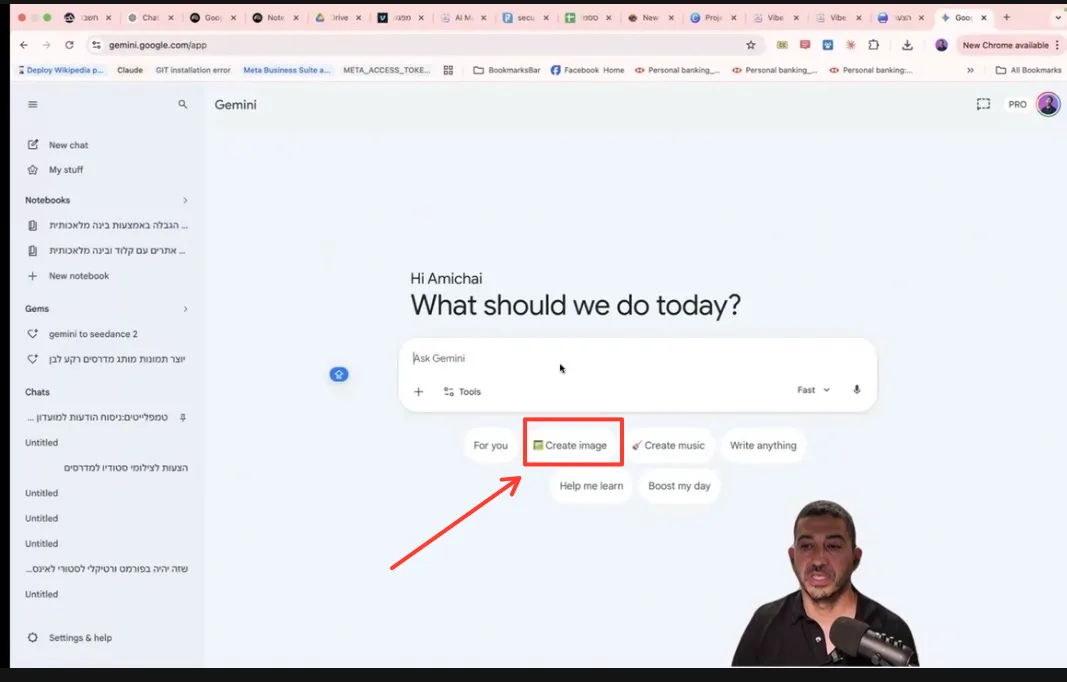
Task: Open the Extensions puzzle-piece icon
Action: [x=874, y=45]
